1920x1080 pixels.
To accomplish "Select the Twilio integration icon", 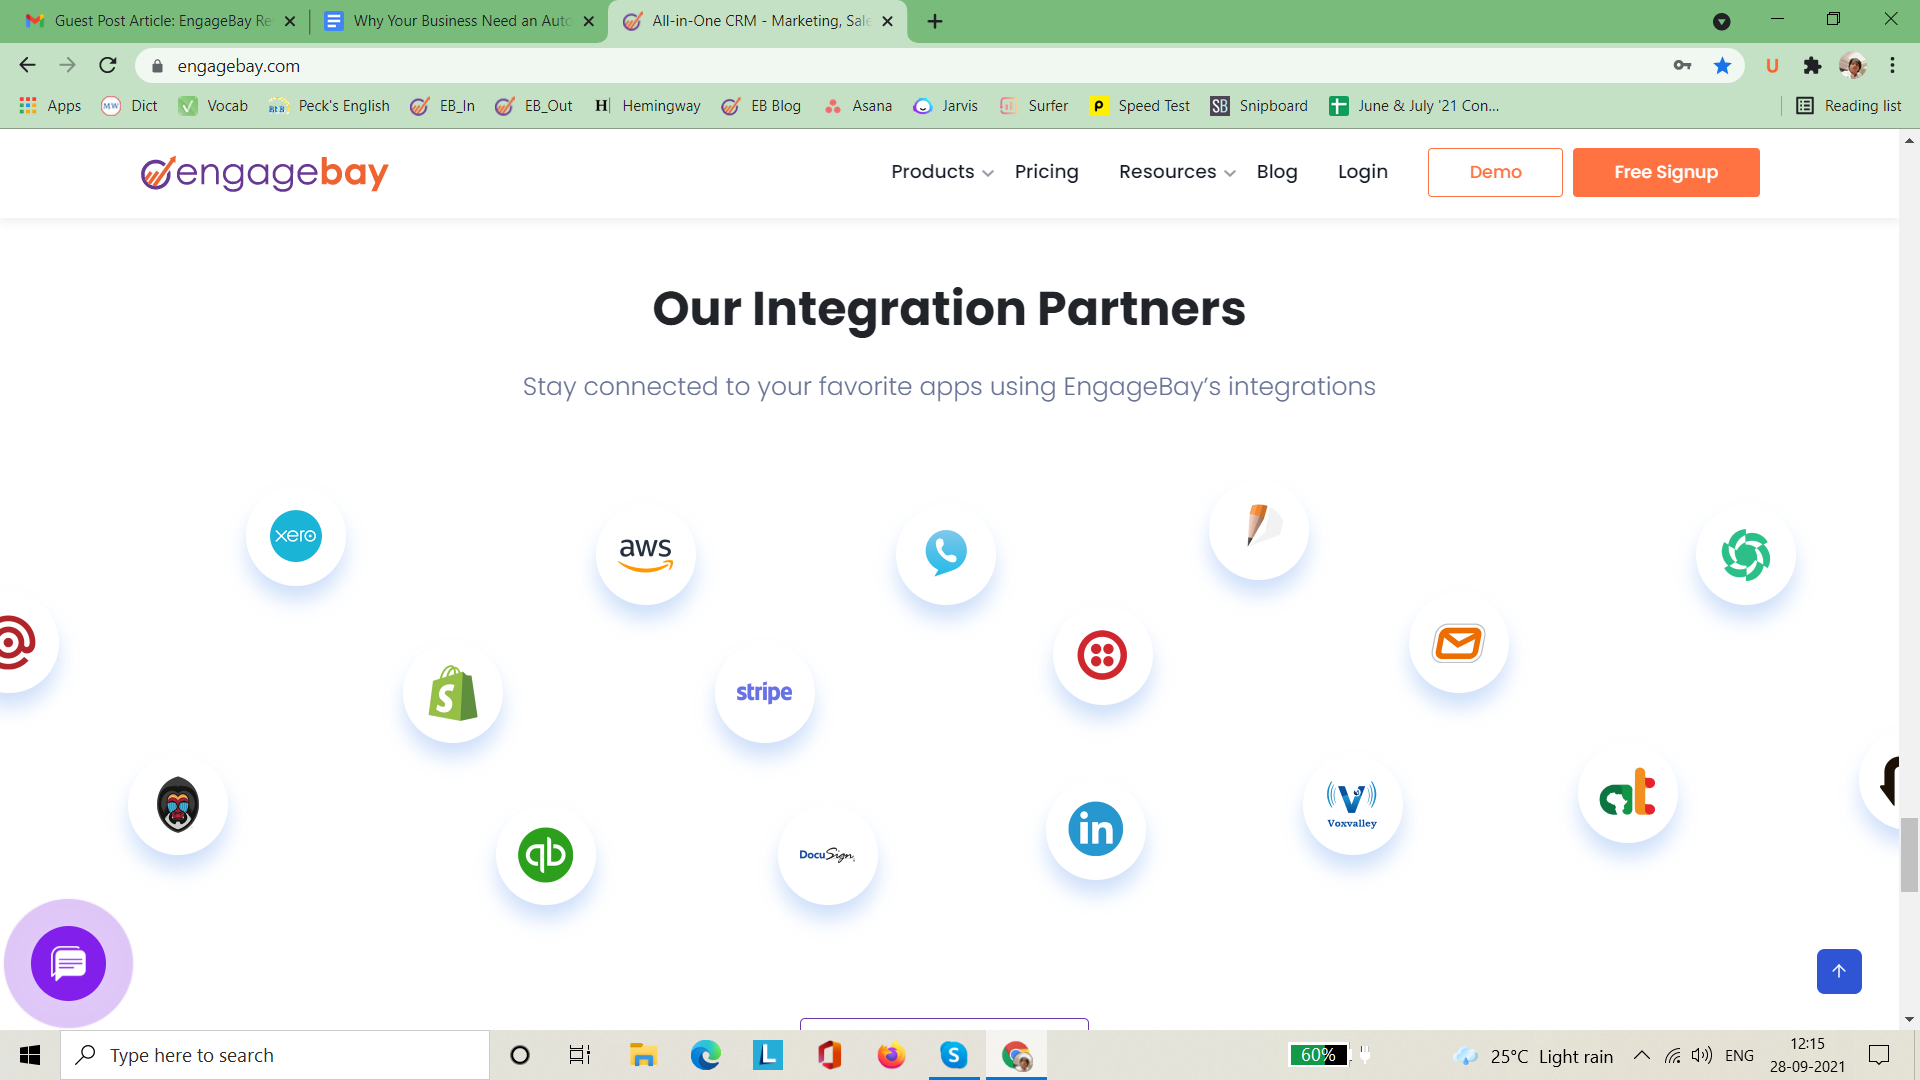I will click(x=1102, y=655).
